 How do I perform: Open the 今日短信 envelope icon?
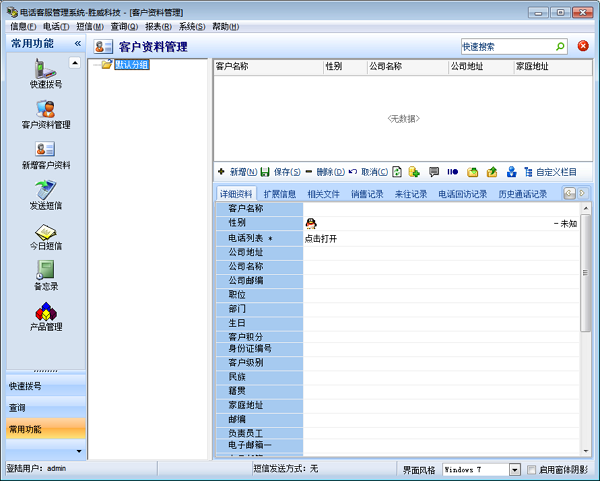(x=46, y=236)
